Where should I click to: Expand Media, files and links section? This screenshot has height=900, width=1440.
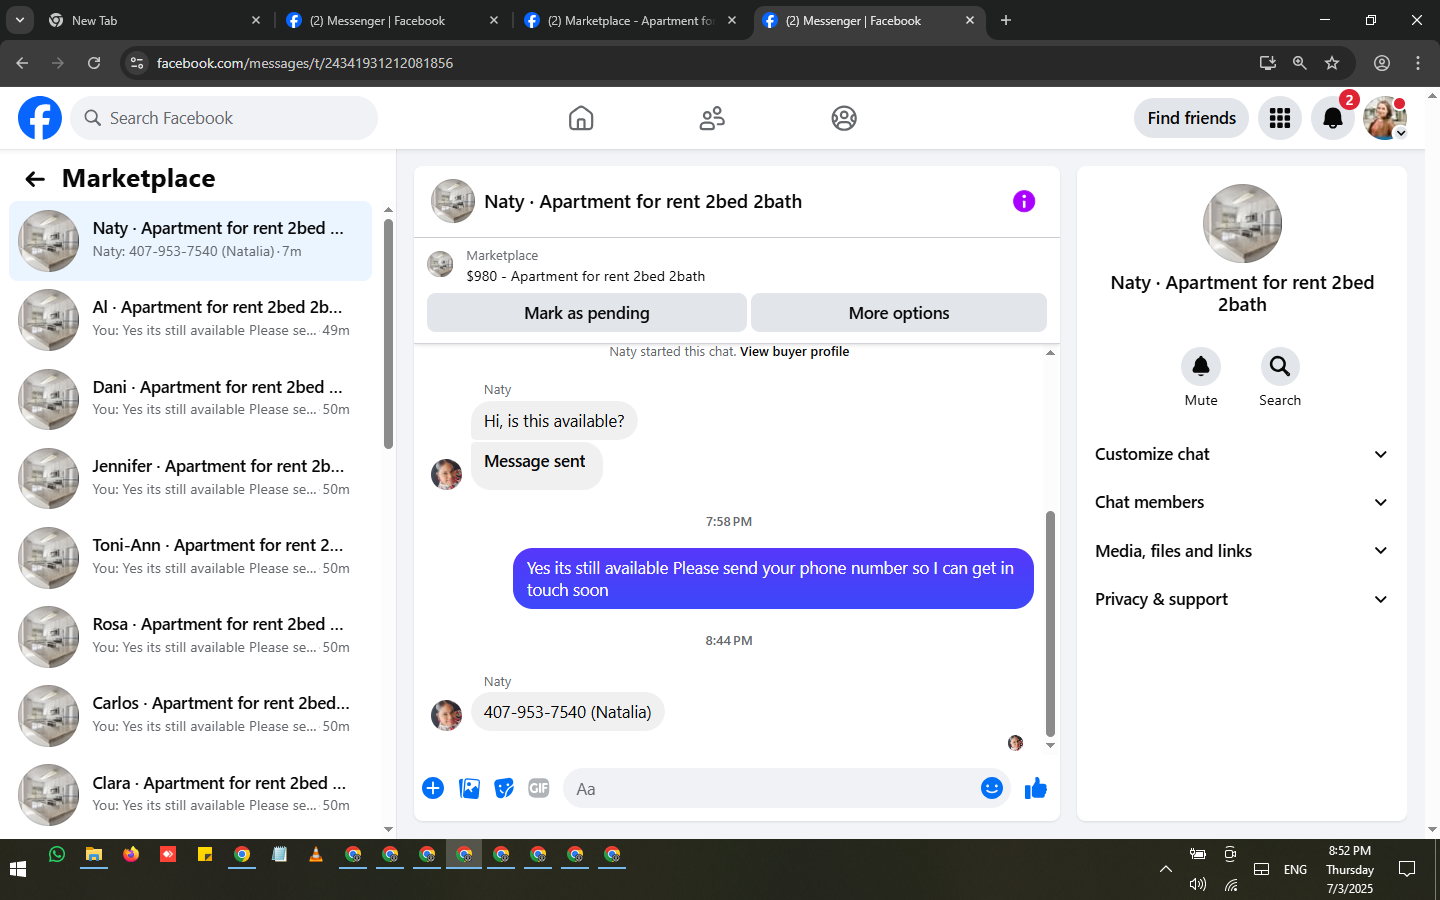1241,551
